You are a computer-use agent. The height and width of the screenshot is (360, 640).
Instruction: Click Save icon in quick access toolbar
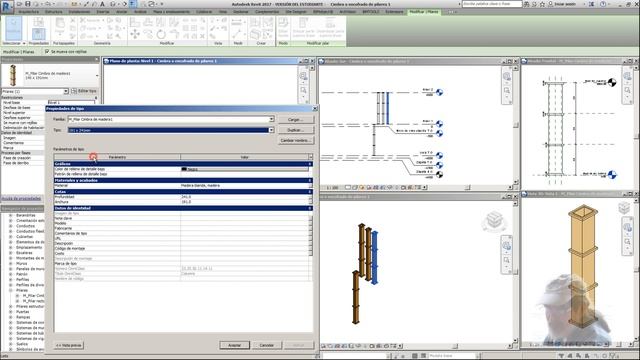click(x=28, y=4)
